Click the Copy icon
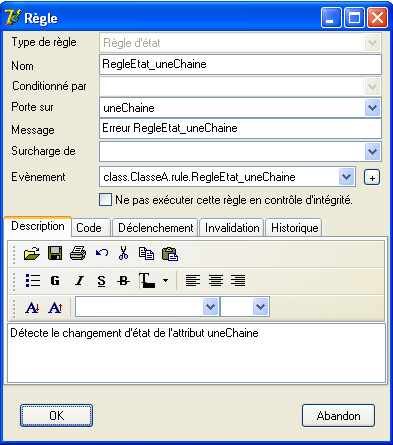The image size is (393, 445). [x=146, y=253]
